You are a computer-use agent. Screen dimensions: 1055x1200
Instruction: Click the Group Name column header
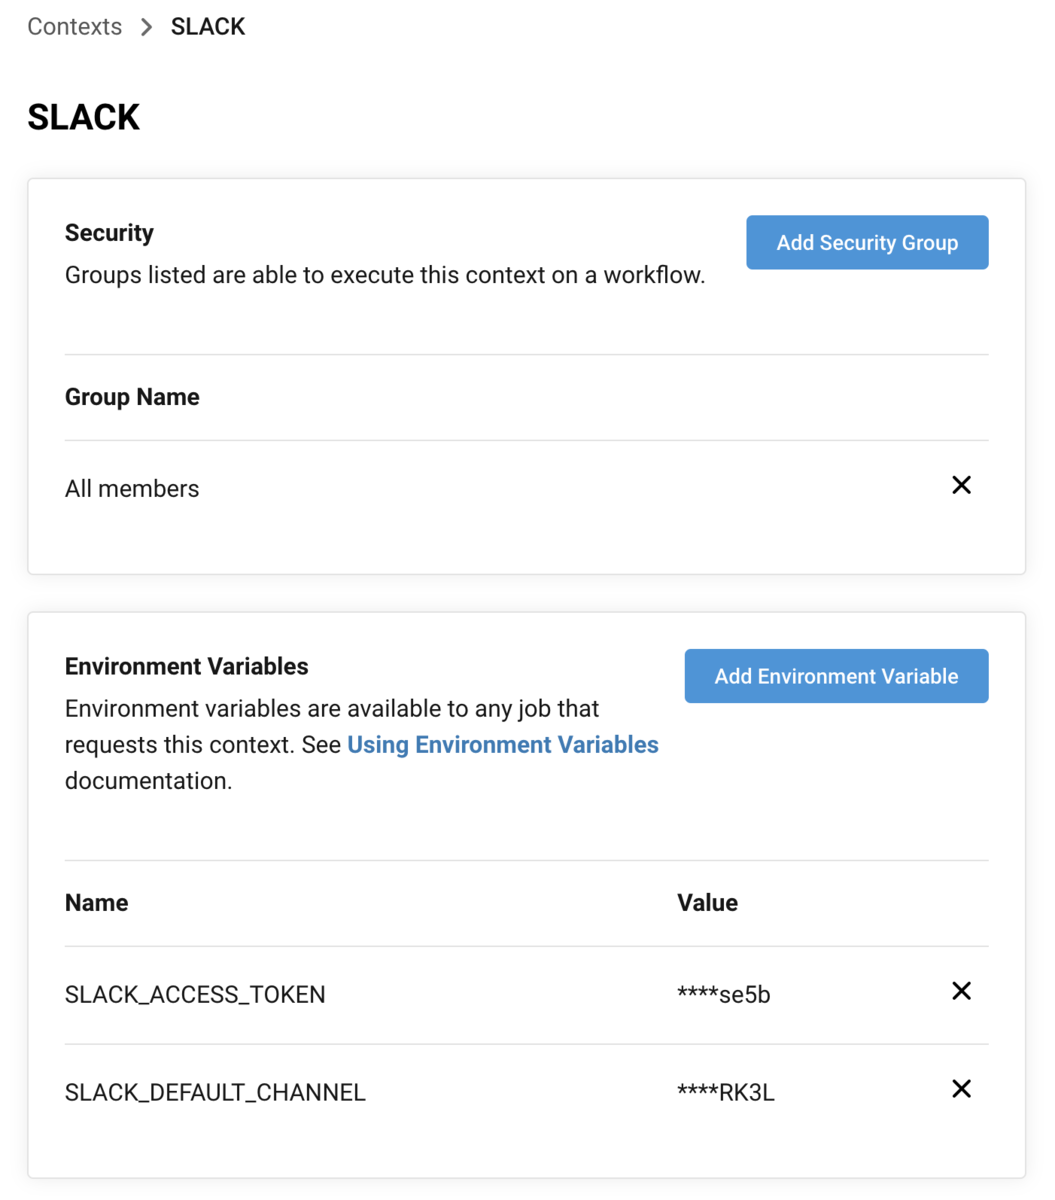click(x=132, y=397)
